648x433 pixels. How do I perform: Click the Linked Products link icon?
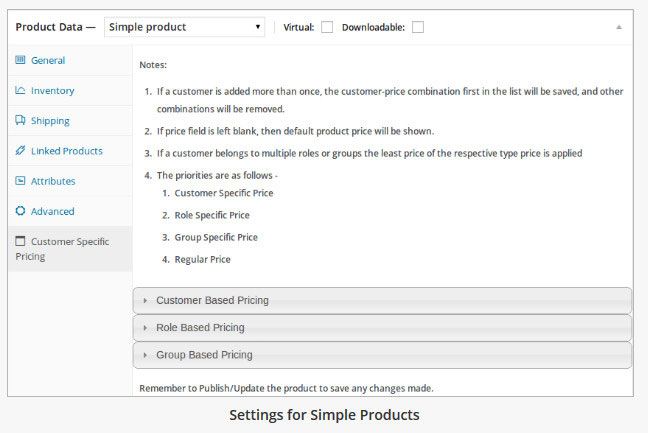click(20, 151)
